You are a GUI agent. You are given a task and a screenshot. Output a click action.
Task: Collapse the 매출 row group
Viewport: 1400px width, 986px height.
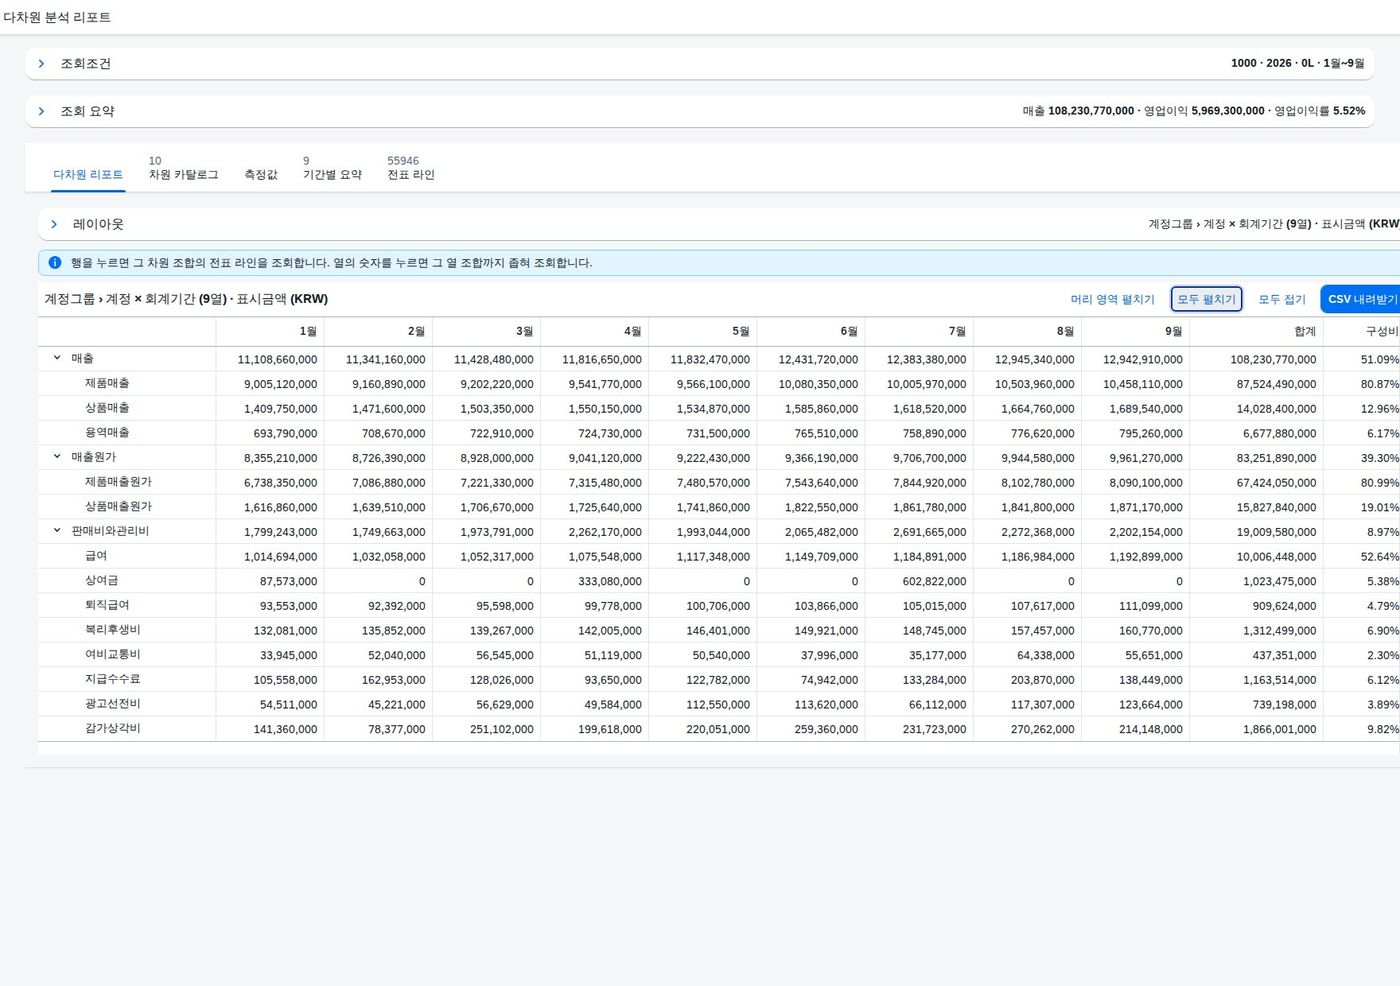(x=57, y=358)
